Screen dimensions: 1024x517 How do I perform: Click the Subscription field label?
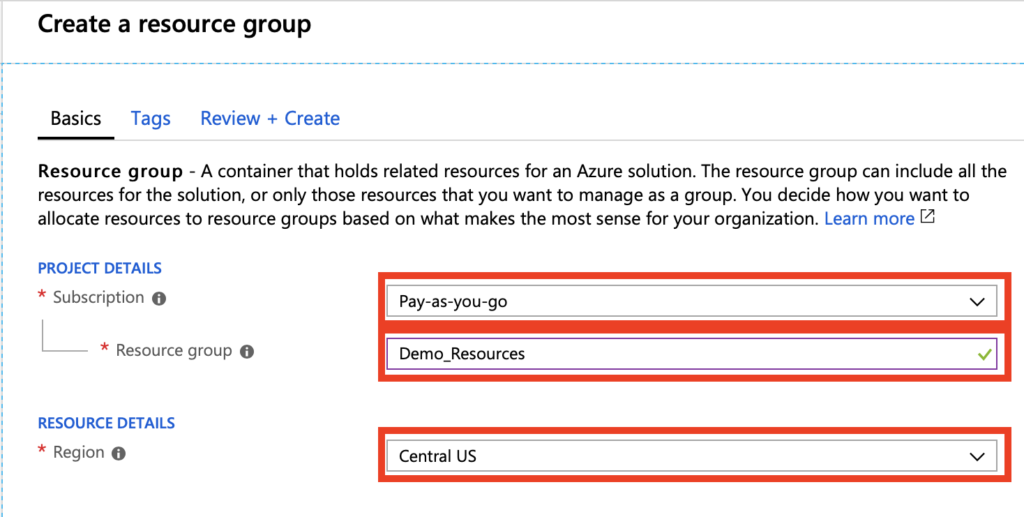click(x=98, y=298)
